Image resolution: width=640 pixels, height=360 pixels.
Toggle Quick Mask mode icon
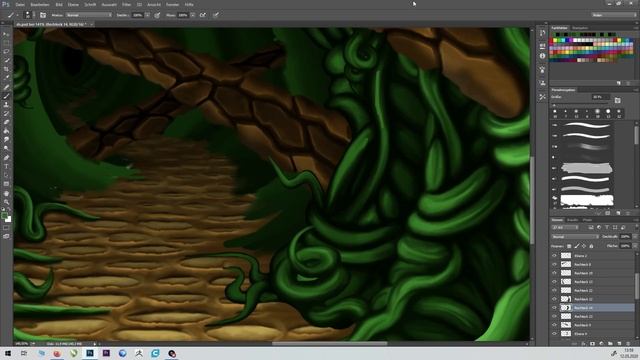point(6,228)
